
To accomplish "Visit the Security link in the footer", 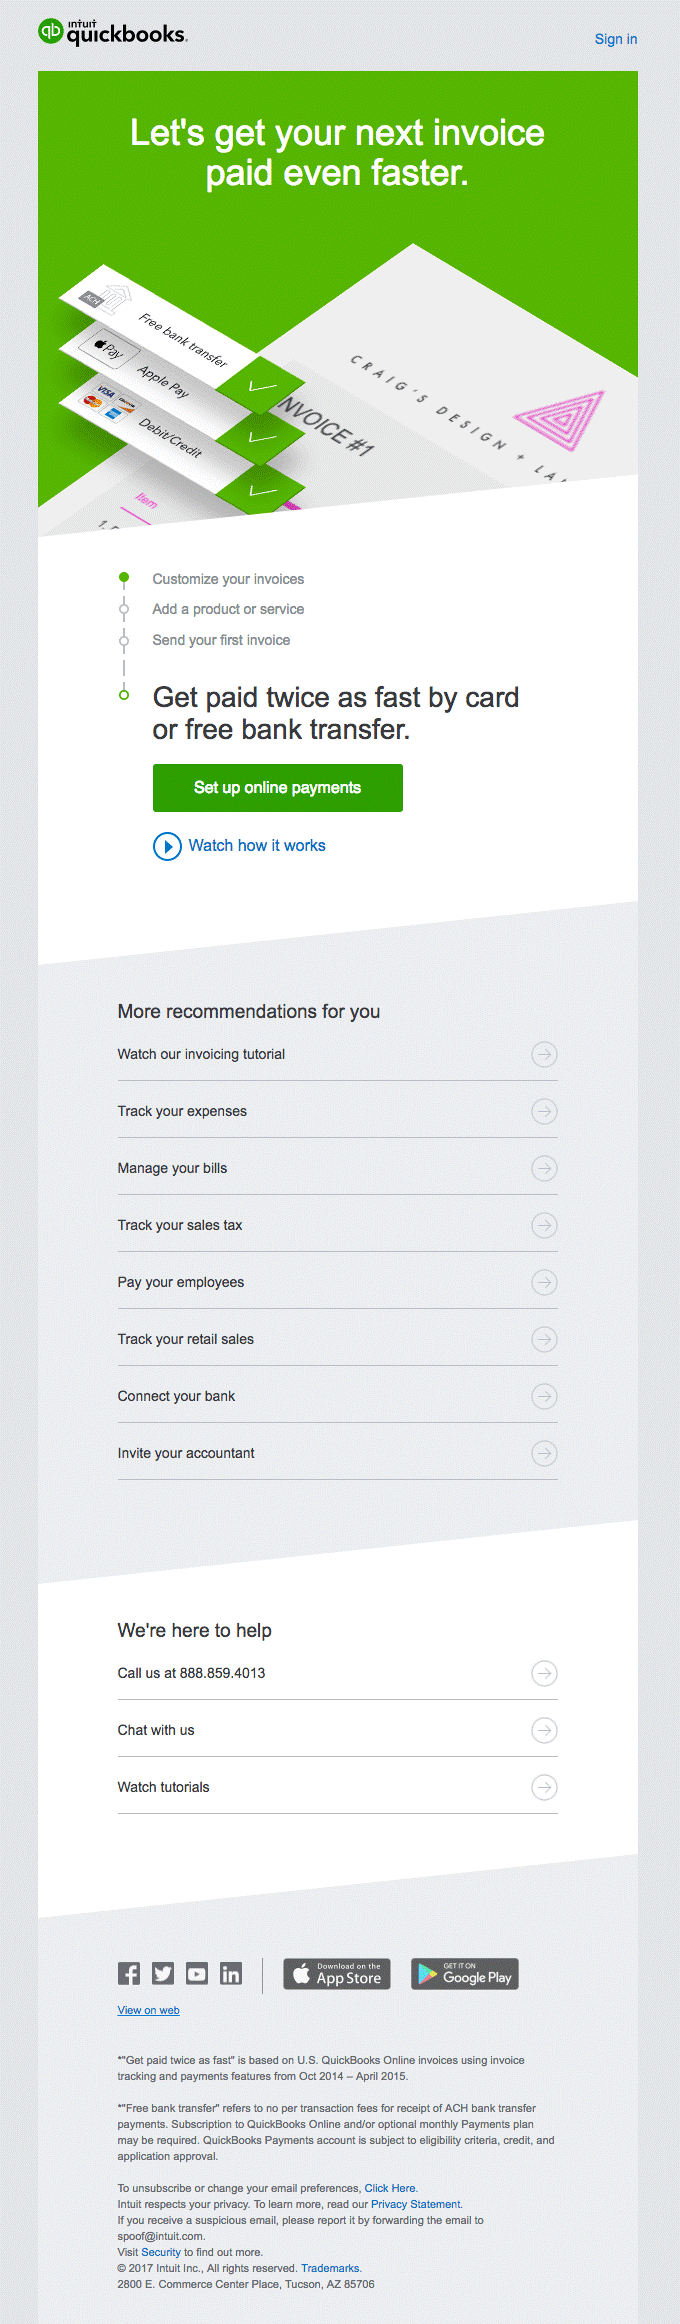I will 162,2252.
